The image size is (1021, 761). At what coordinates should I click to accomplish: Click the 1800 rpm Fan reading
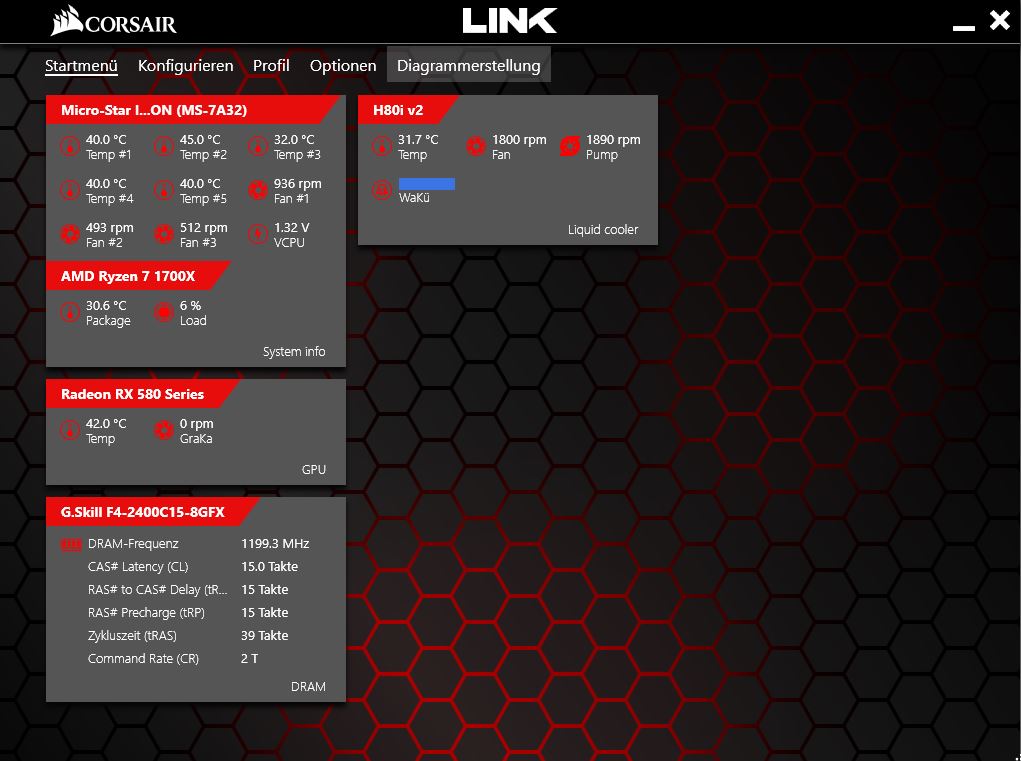click(519, 139)
